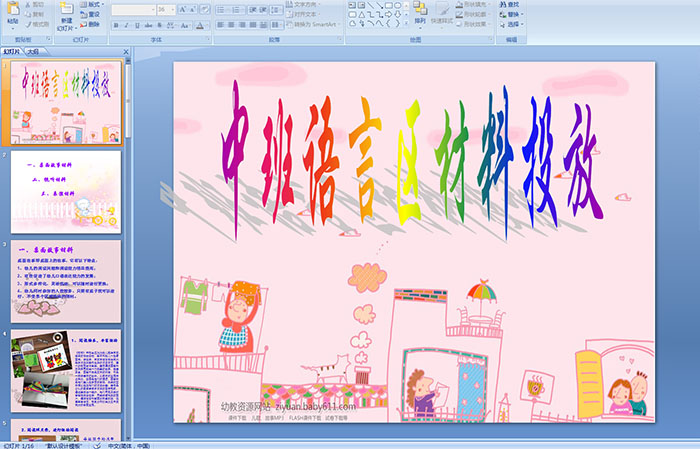The width and height of the screenshot is (700, 449).
Task: Open Change Case (Aa) dropdown
Action: (185, 25)
